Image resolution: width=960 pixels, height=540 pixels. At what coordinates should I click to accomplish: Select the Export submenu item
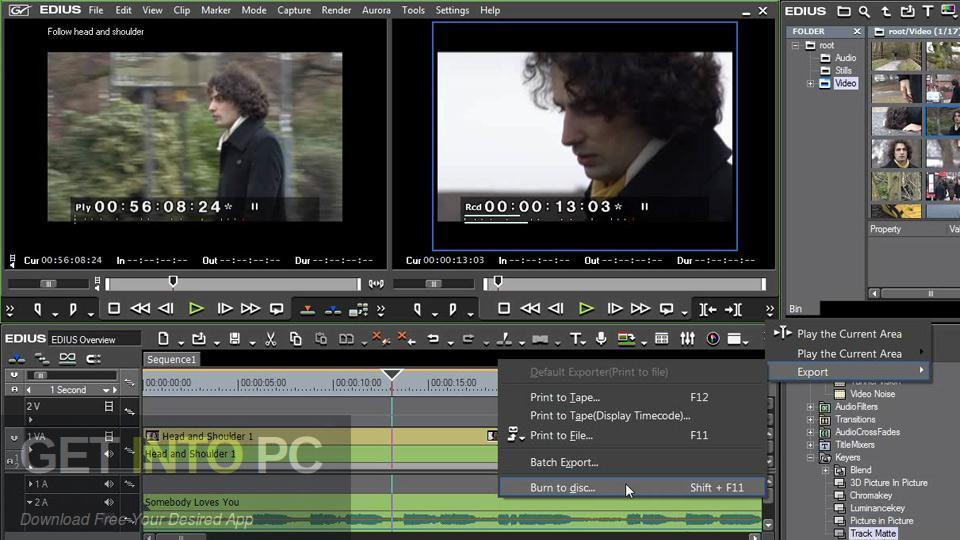[x=847, y=372]
